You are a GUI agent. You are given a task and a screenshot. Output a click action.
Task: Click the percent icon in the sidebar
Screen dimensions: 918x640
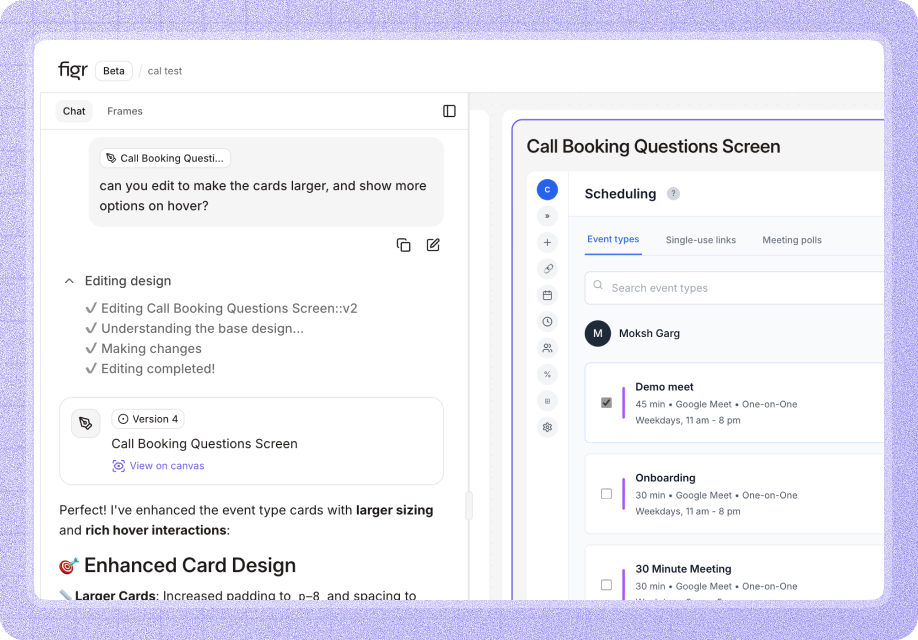click(547, 374)
